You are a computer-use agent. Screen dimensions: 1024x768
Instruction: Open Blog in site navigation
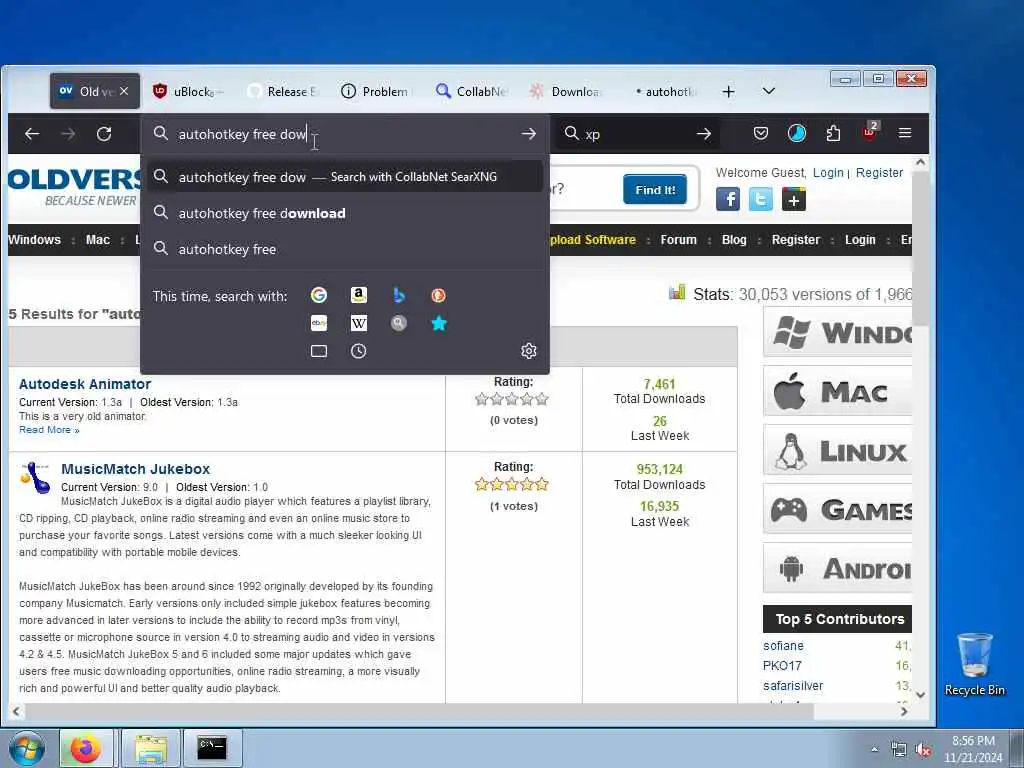point(734,240)
